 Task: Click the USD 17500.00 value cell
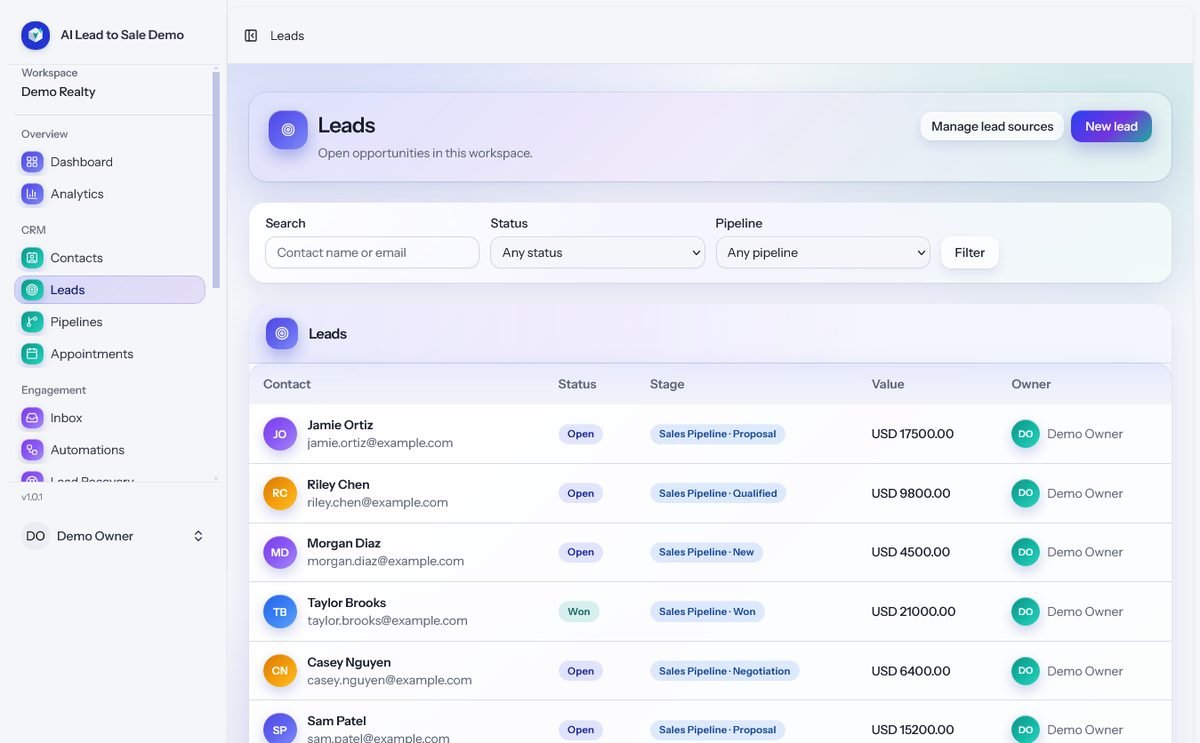pyautogui.click(x=912, y=434)
